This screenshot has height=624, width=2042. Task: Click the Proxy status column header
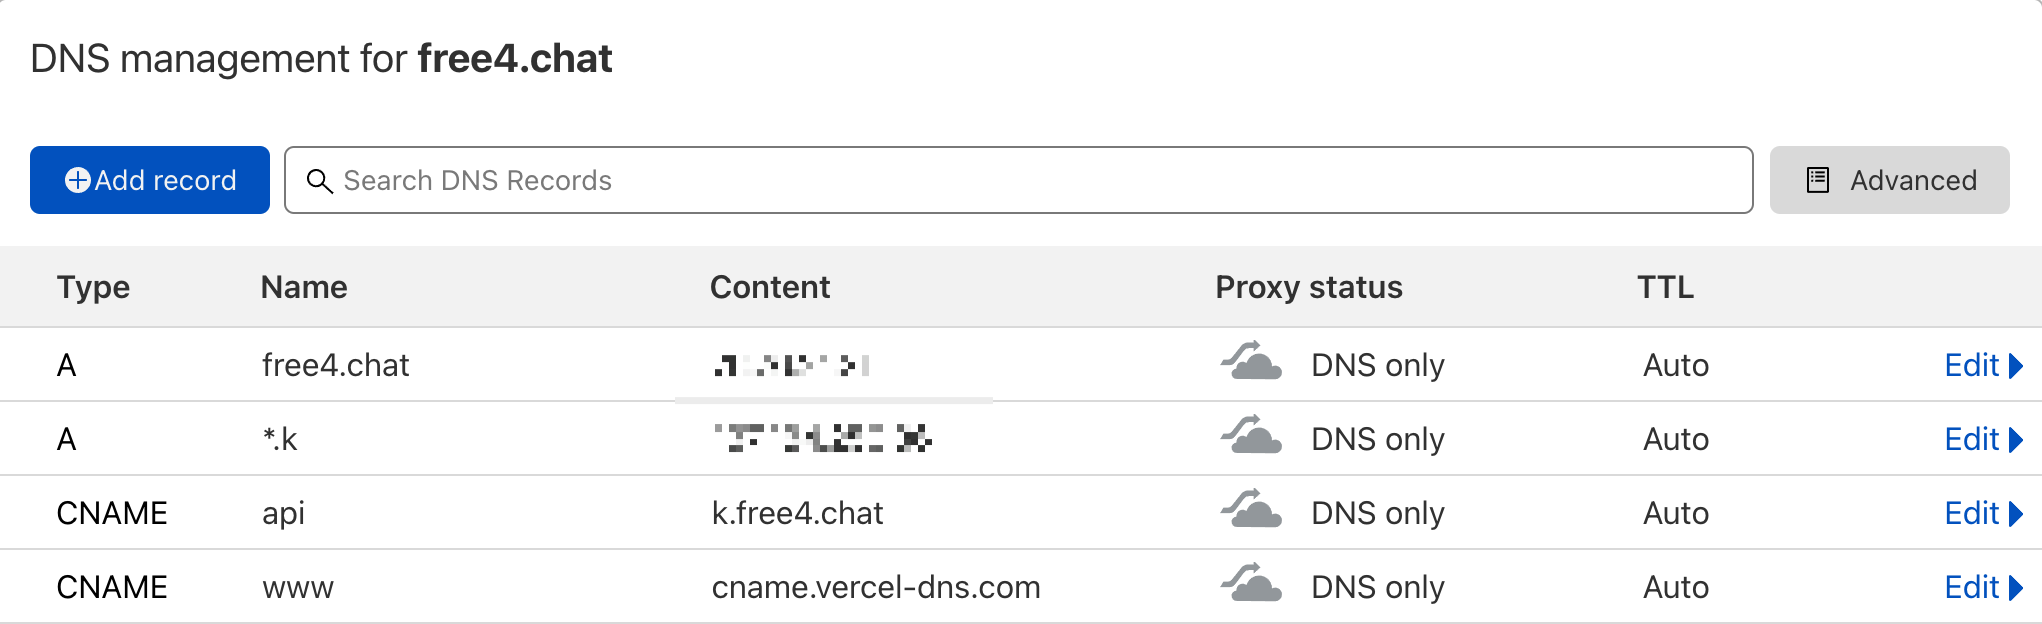(x=1308, y=287)
